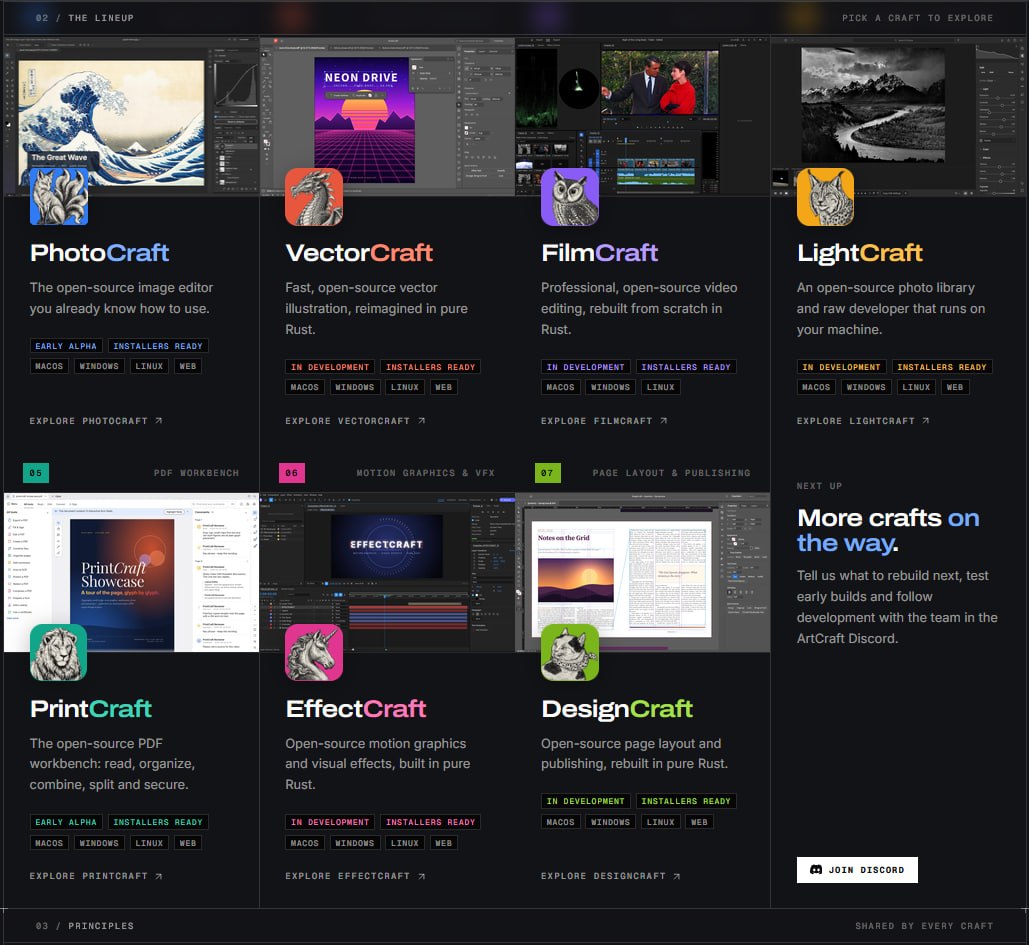The height and width of the screenshot is (945, 1029).
Task: Click the Motion Graphics & VFX label
Action: tap(425, 472)
